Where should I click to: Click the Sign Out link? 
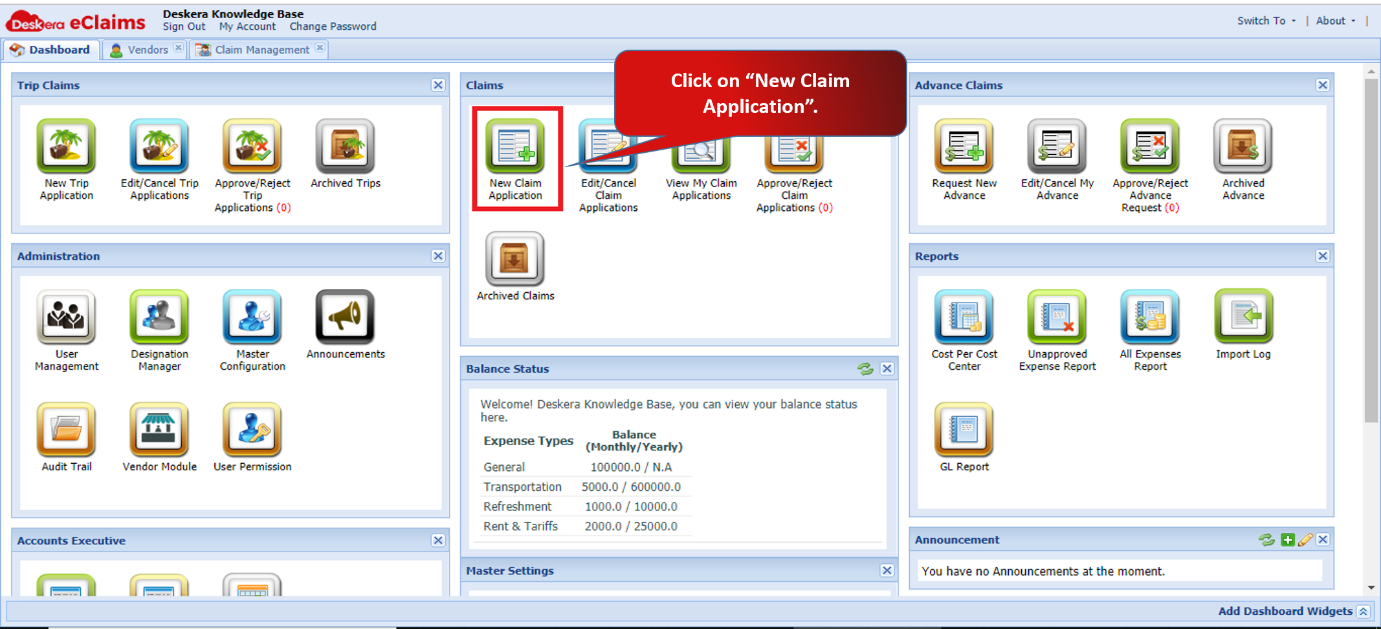point(184,27)
